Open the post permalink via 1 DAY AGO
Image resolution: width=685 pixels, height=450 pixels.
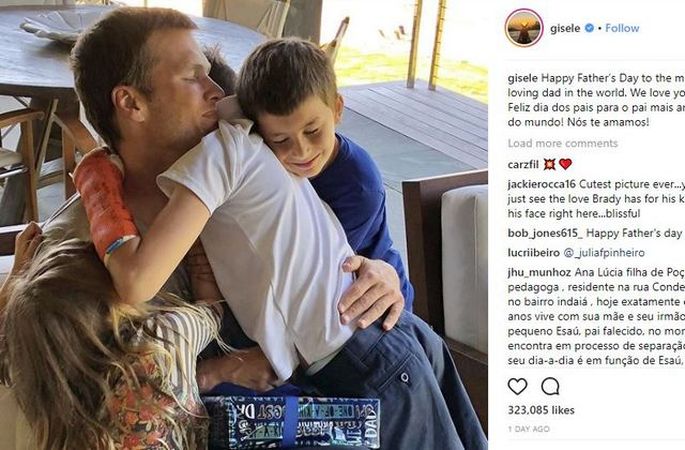(x=529, y=429)
